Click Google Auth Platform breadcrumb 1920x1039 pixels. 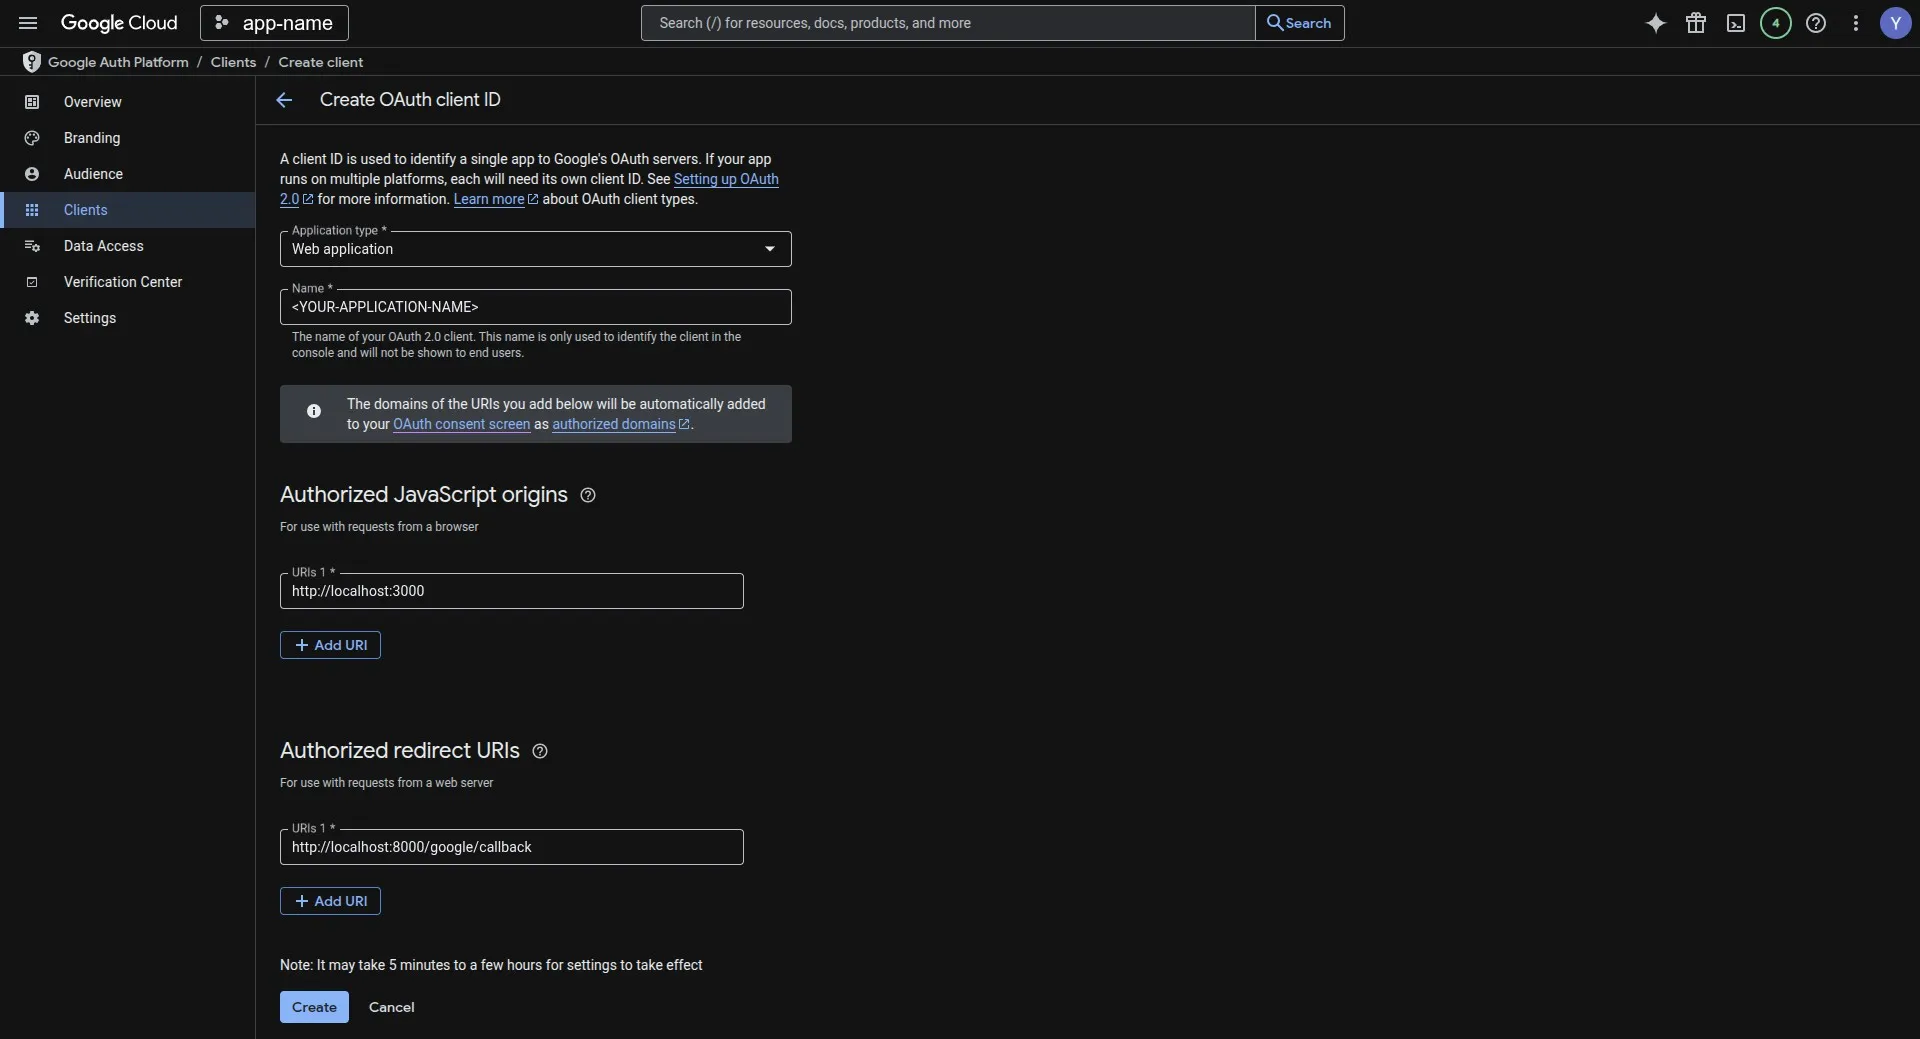pyautogui.click(x=118, y=62)
